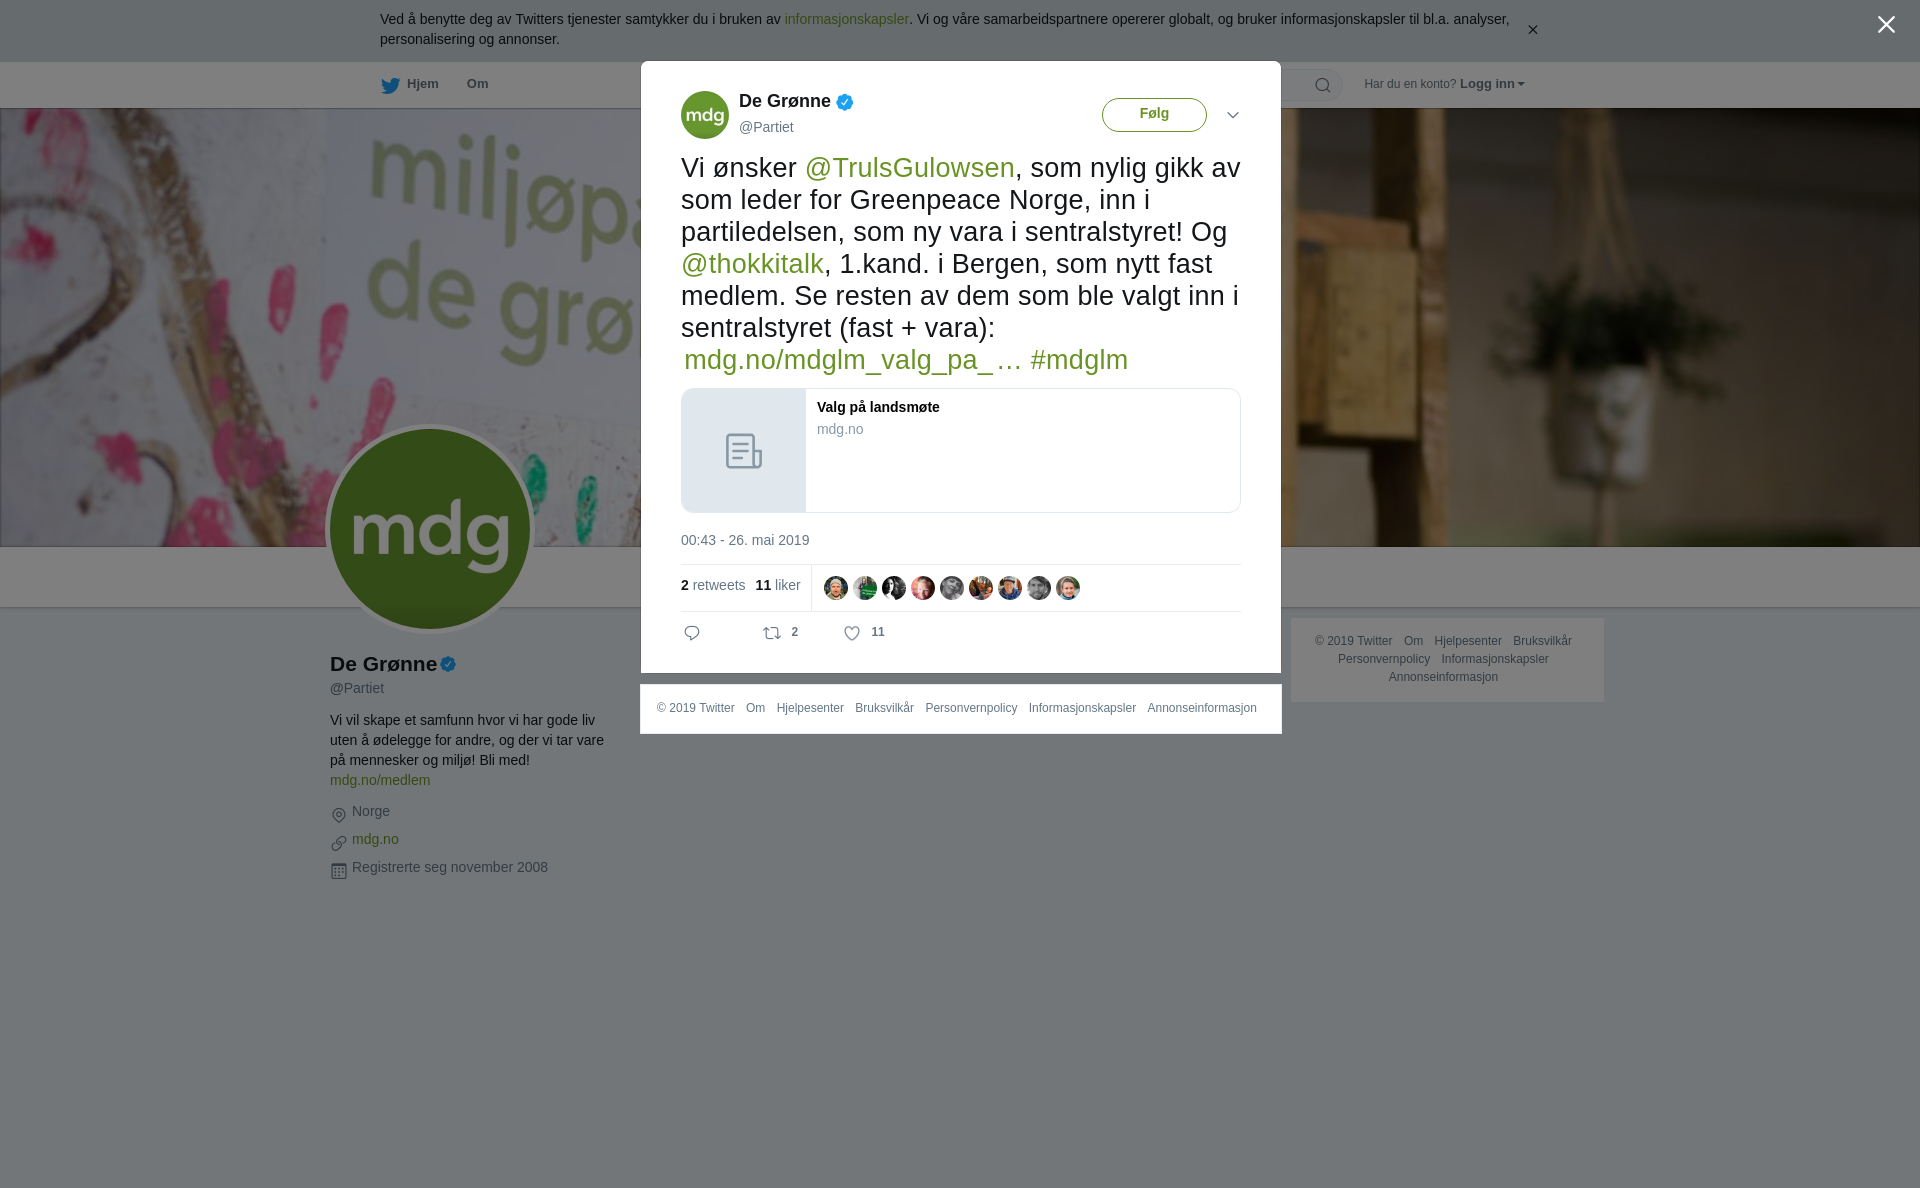
Task: Click the reply speech bubble icon
Action: [692, 633]
